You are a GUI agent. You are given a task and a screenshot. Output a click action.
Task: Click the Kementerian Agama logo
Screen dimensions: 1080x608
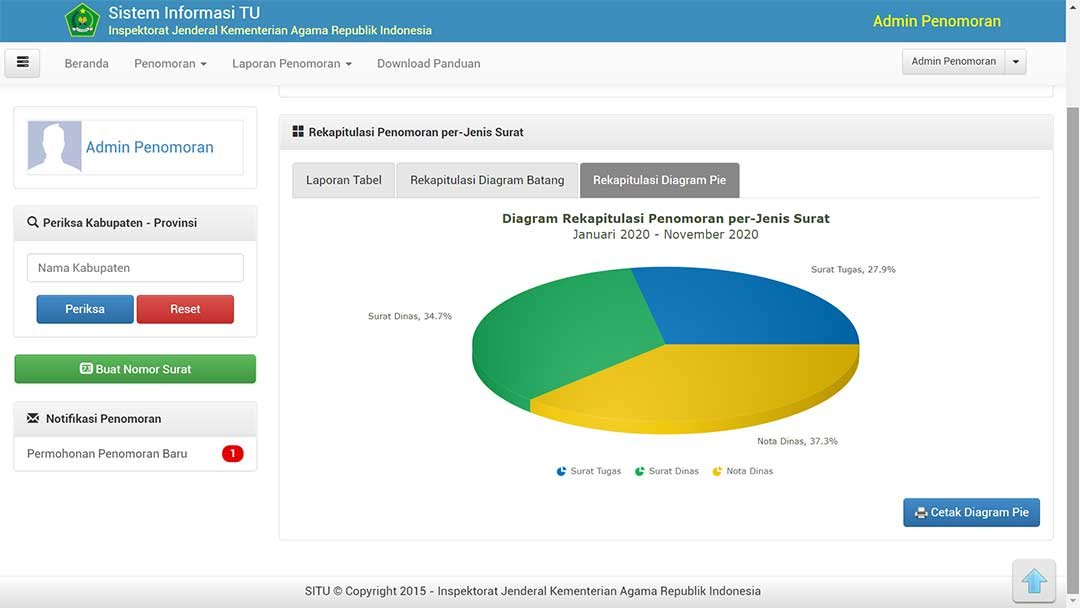coord(82,20)
